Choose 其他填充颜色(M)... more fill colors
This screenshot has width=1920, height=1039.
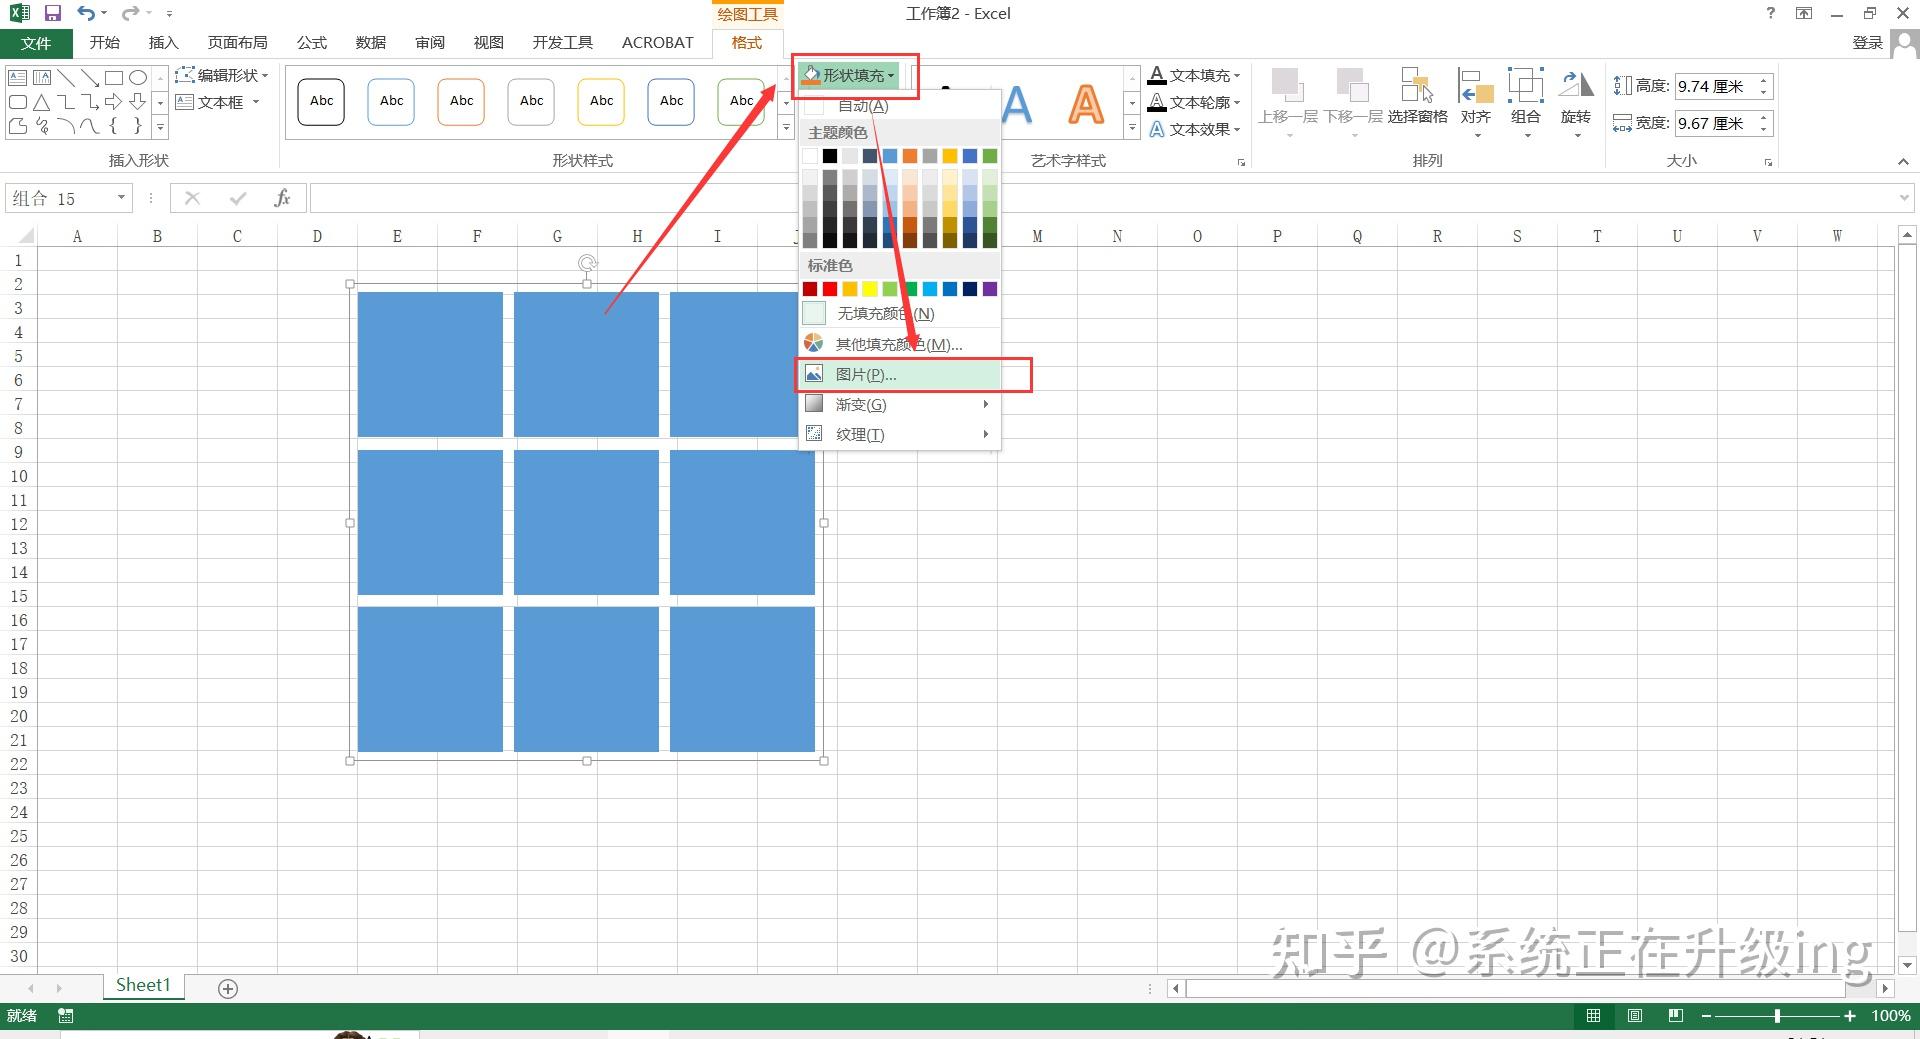(x=899, y=344)
